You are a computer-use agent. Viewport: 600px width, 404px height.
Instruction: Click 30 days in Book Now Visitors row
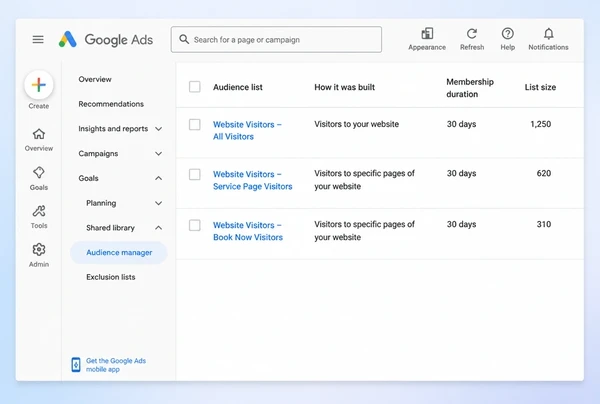tap(461, 224)
